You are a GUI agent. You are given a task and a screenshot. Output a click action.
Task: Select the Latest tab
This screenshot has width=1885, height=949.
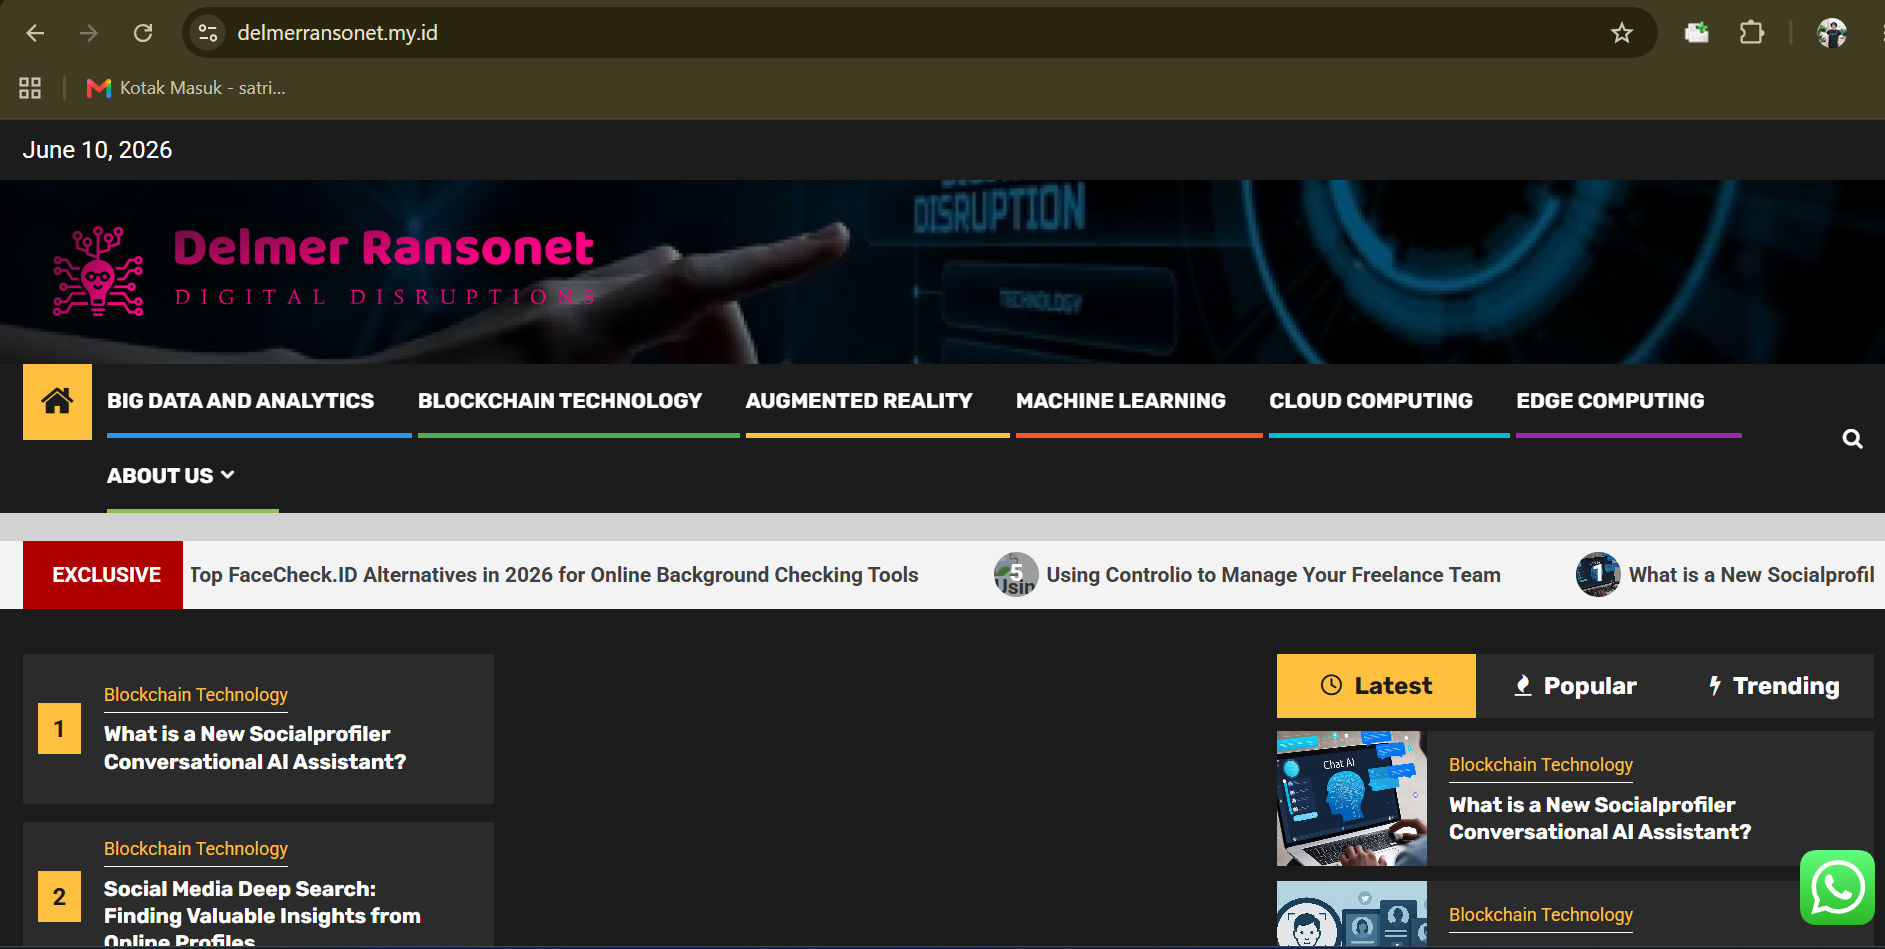point(1376,686)
